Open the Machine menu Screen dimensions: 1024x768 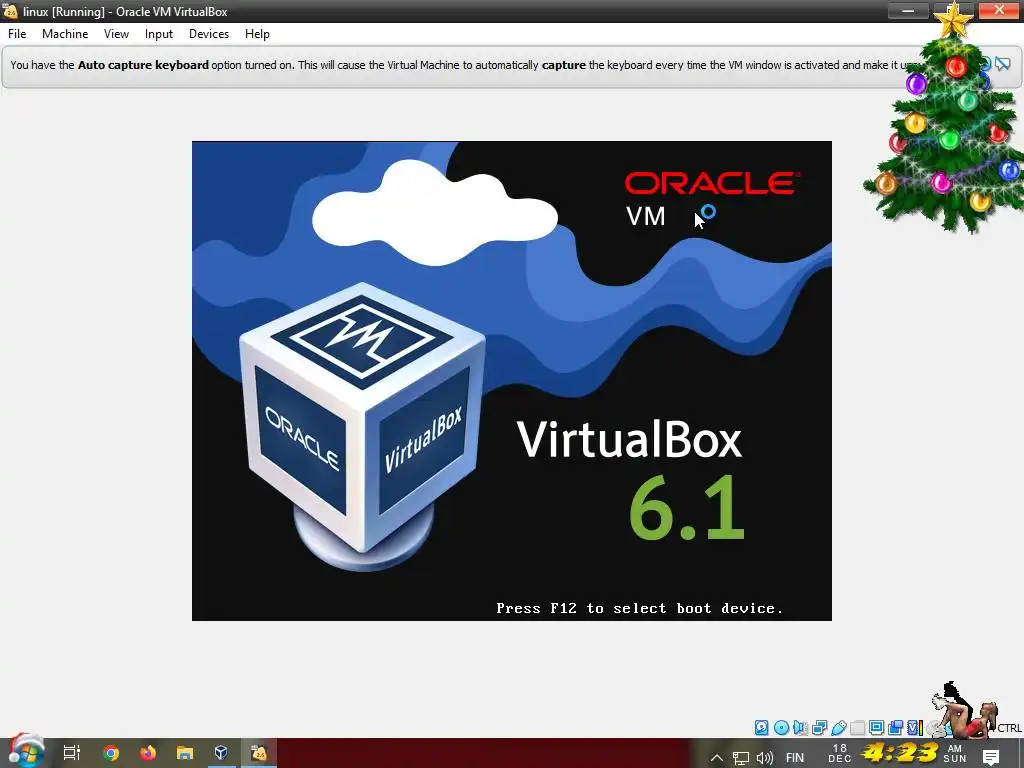[x=65, y=34]
